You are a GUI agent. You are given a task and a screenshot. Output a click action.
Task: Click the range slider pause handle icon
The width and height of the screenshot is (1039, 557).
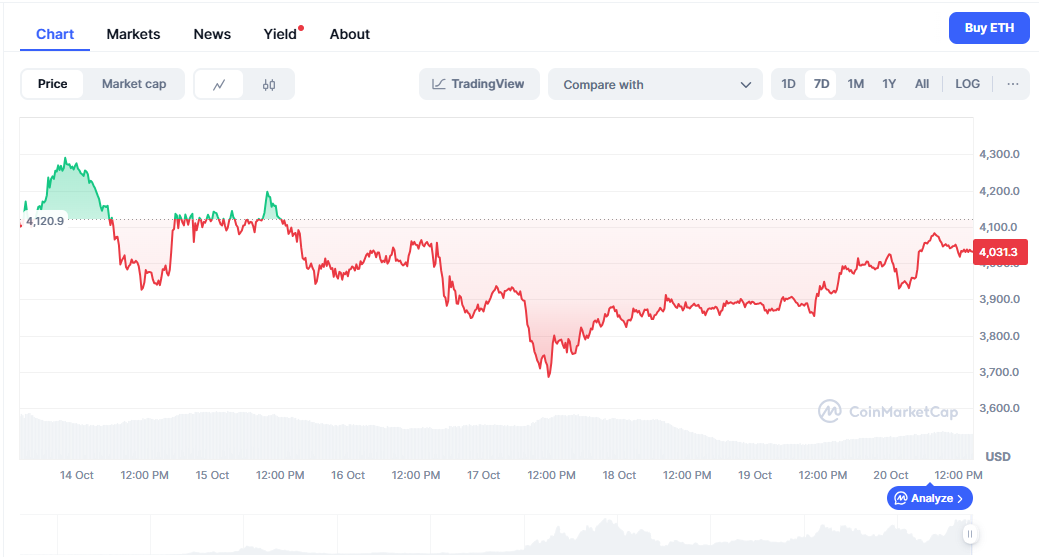(969, 535)
